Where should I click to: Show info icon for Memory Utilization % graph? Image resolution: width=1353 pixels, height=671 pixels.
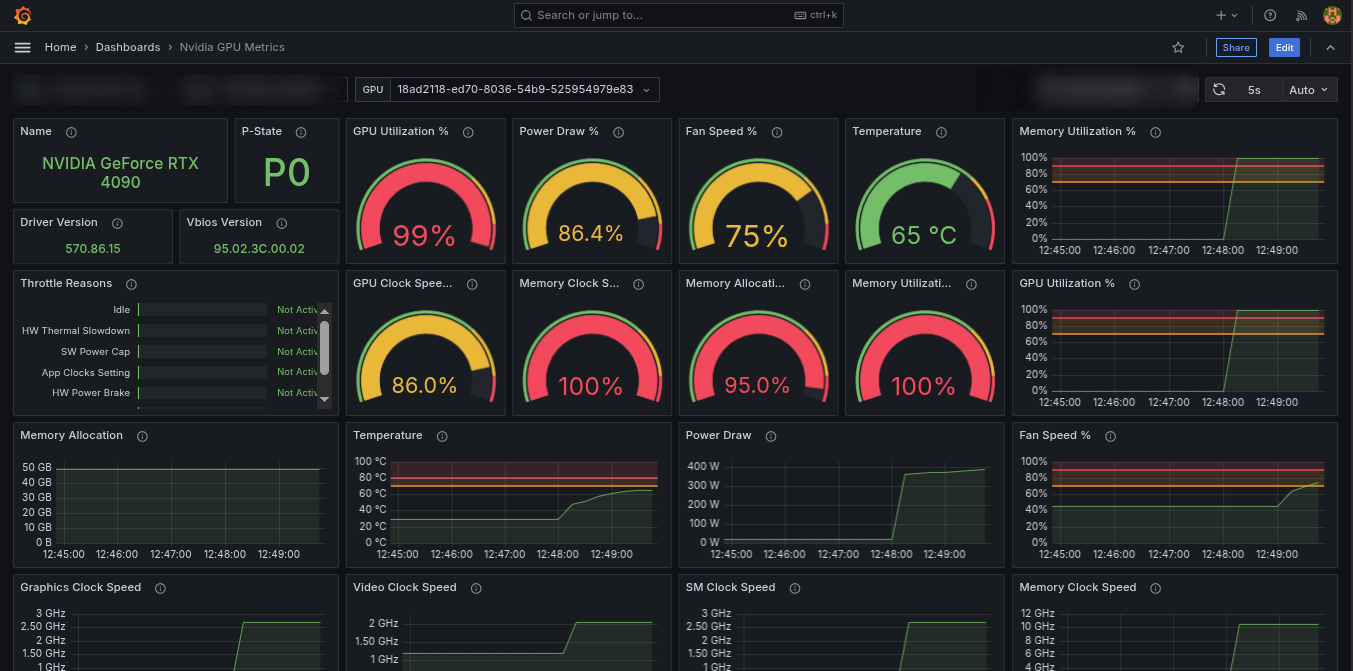(1155, 132)
